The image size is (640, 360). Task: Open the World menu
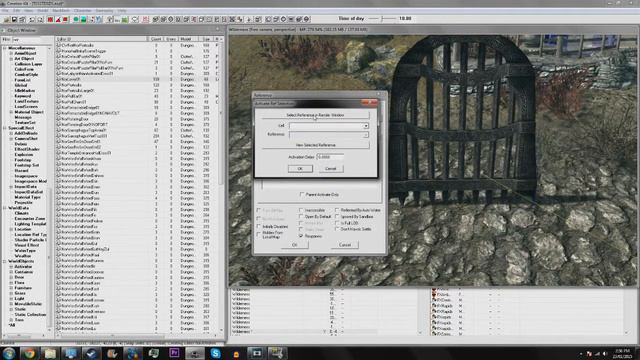42,11
